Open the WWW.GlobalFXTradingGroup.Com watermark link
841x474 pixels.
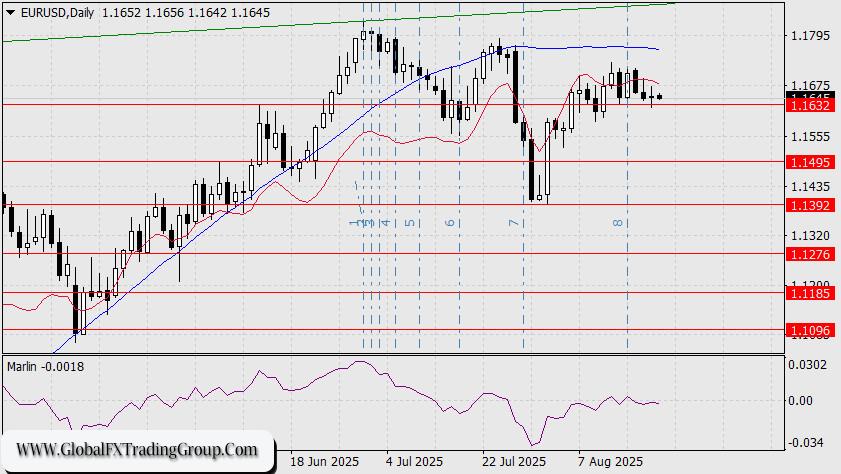coord(137,449)
